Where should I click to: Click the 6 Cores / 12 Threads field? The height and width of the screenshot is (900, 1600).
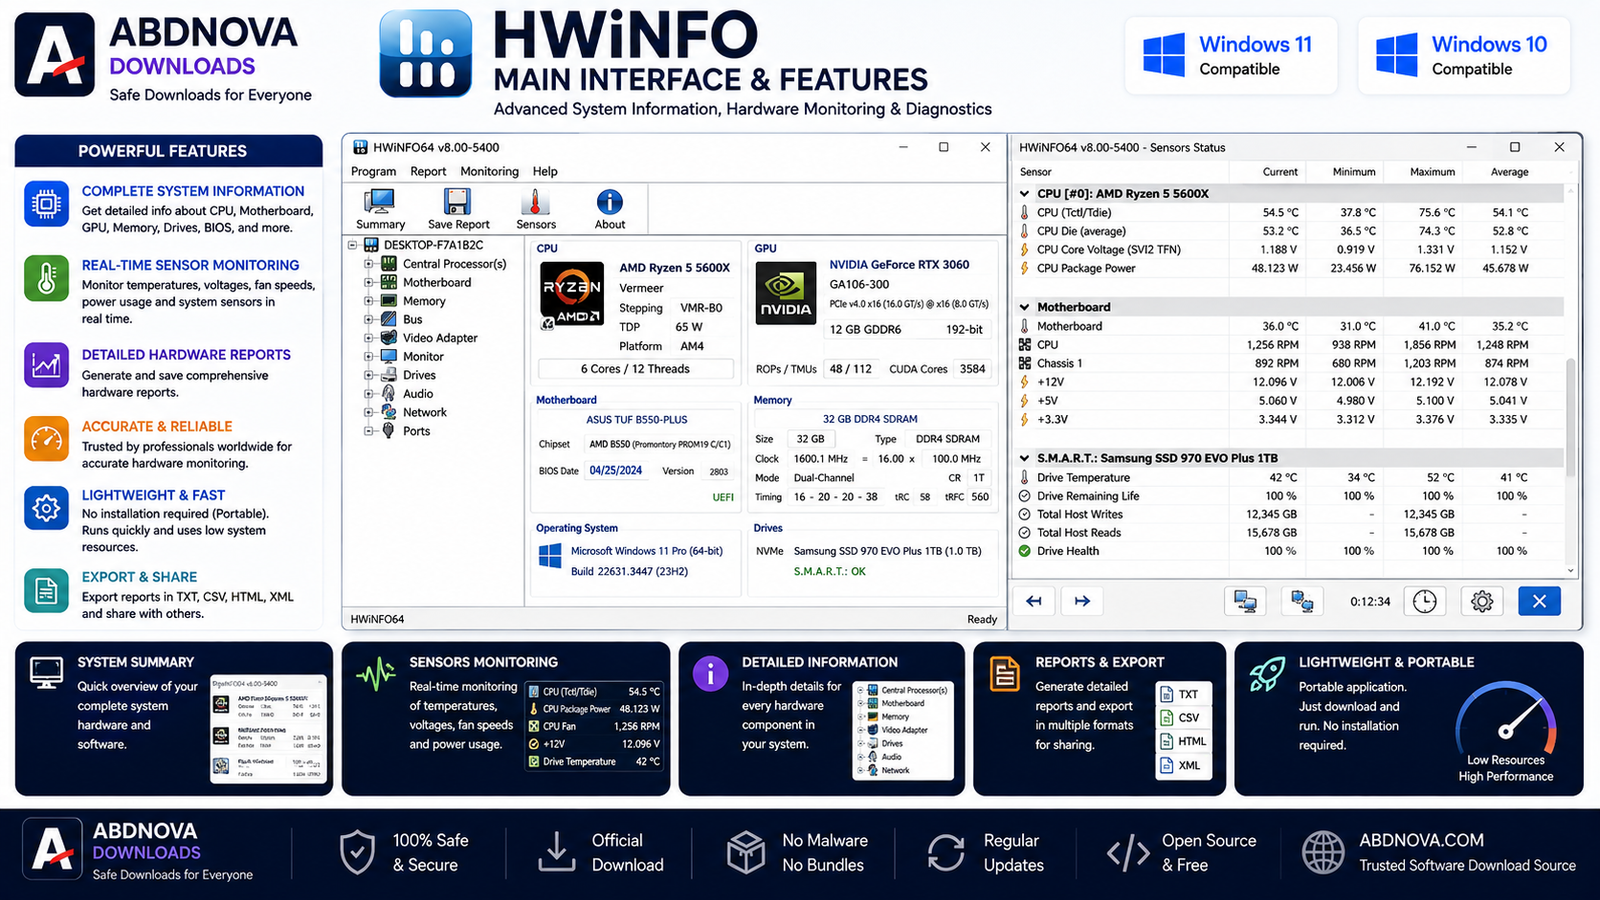coord(635,369)
